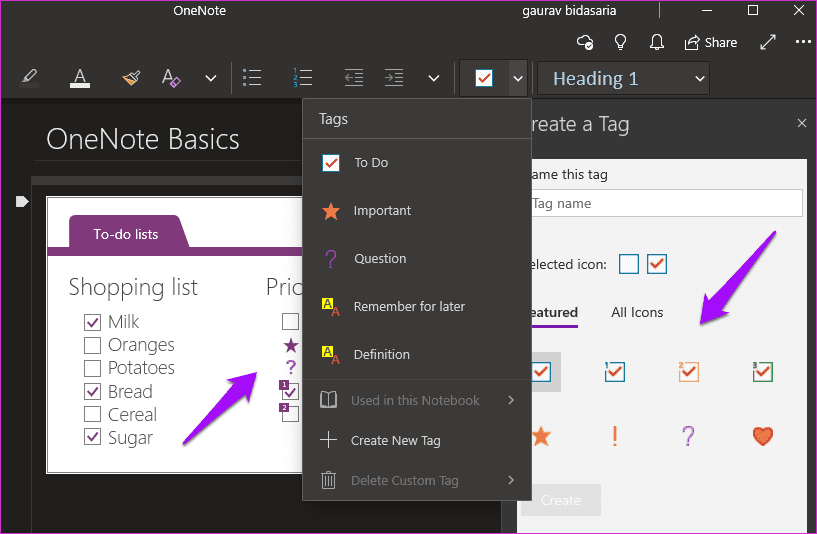Choose the Remember for later tag
The width and height of the screenshot is (817, 534).
pos(417,306)
